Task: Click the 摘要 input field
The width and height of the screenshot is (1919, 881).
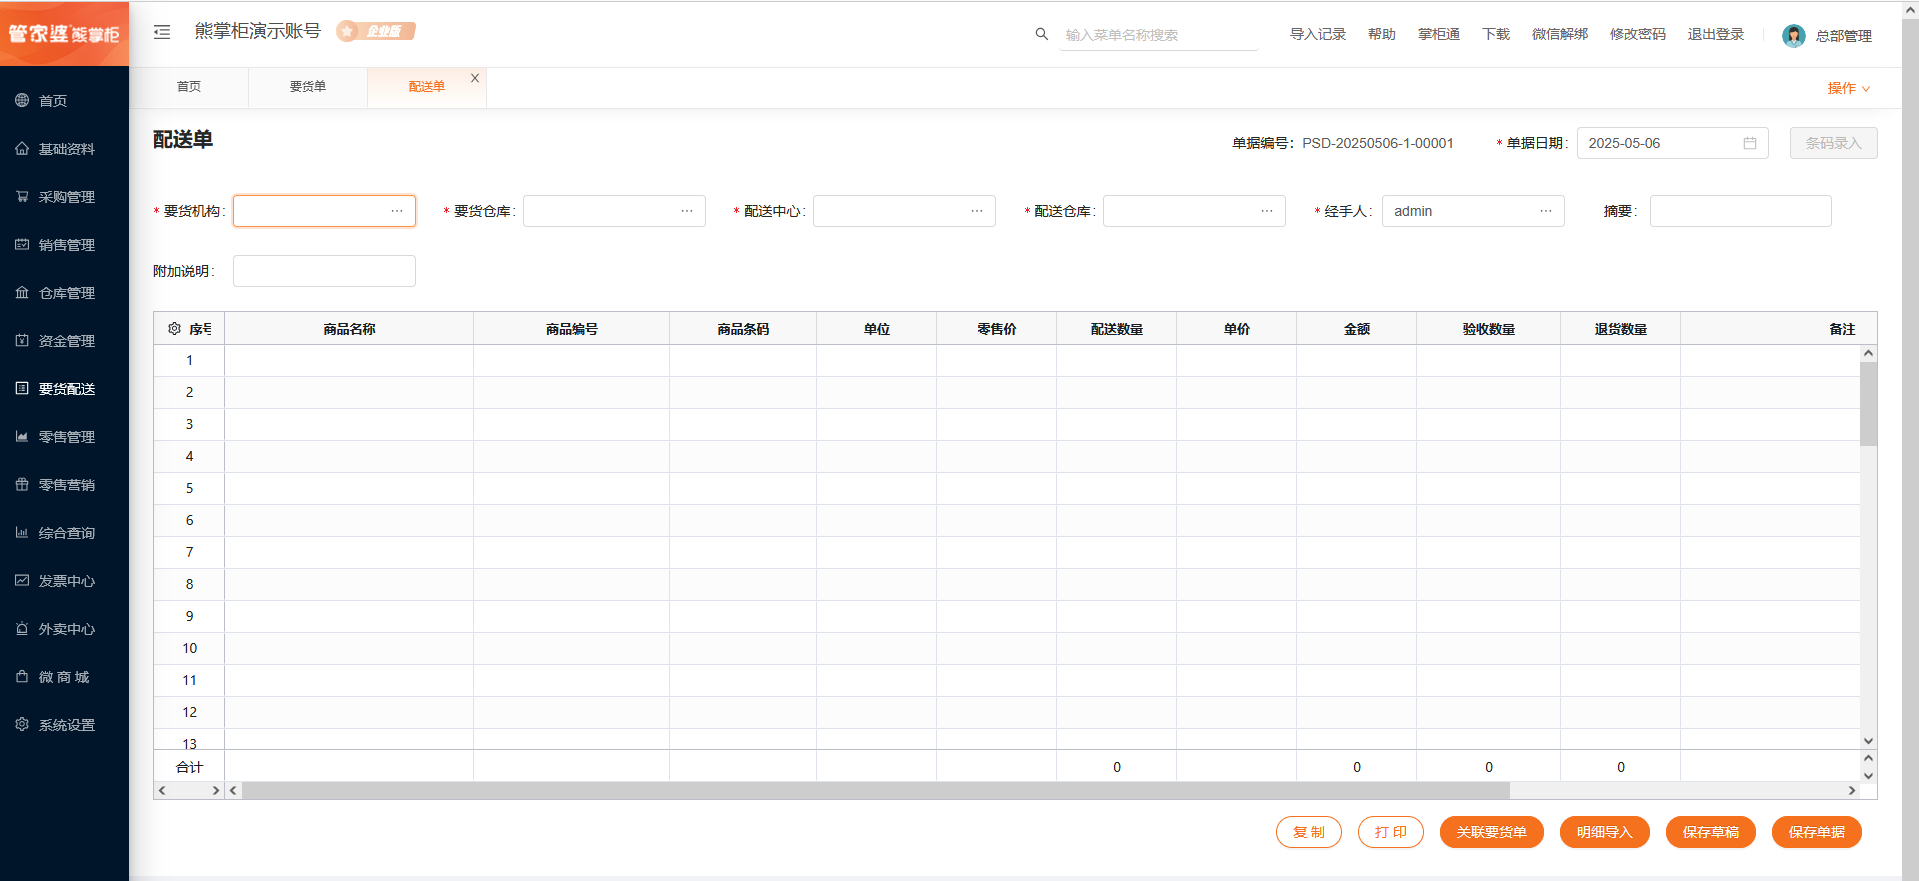Action: click(x=1741, y=211)
